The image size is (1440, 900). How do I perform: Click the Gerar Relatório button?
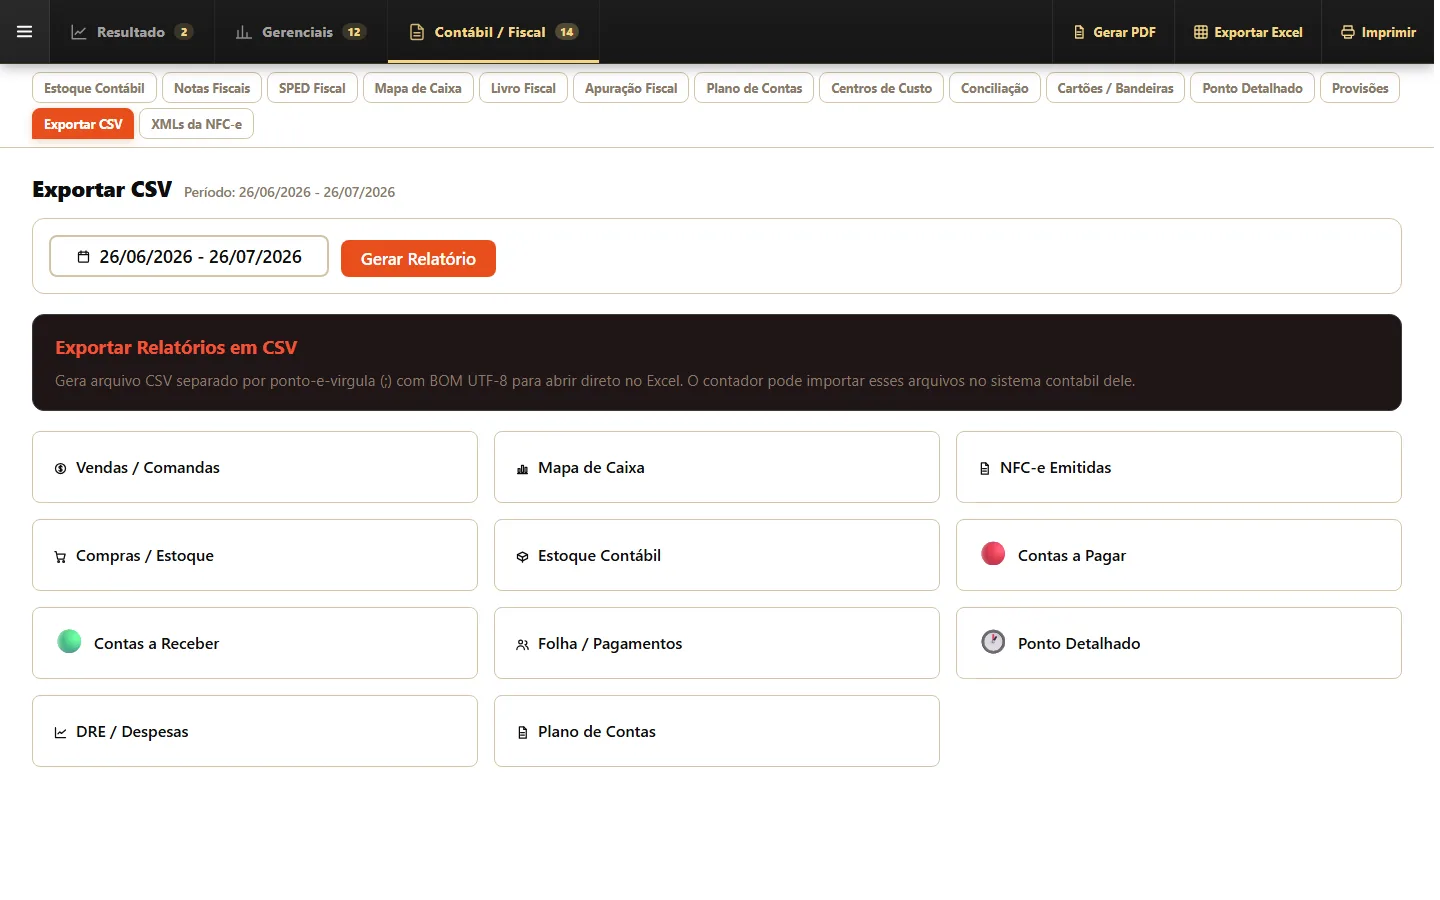coord(418,258)
